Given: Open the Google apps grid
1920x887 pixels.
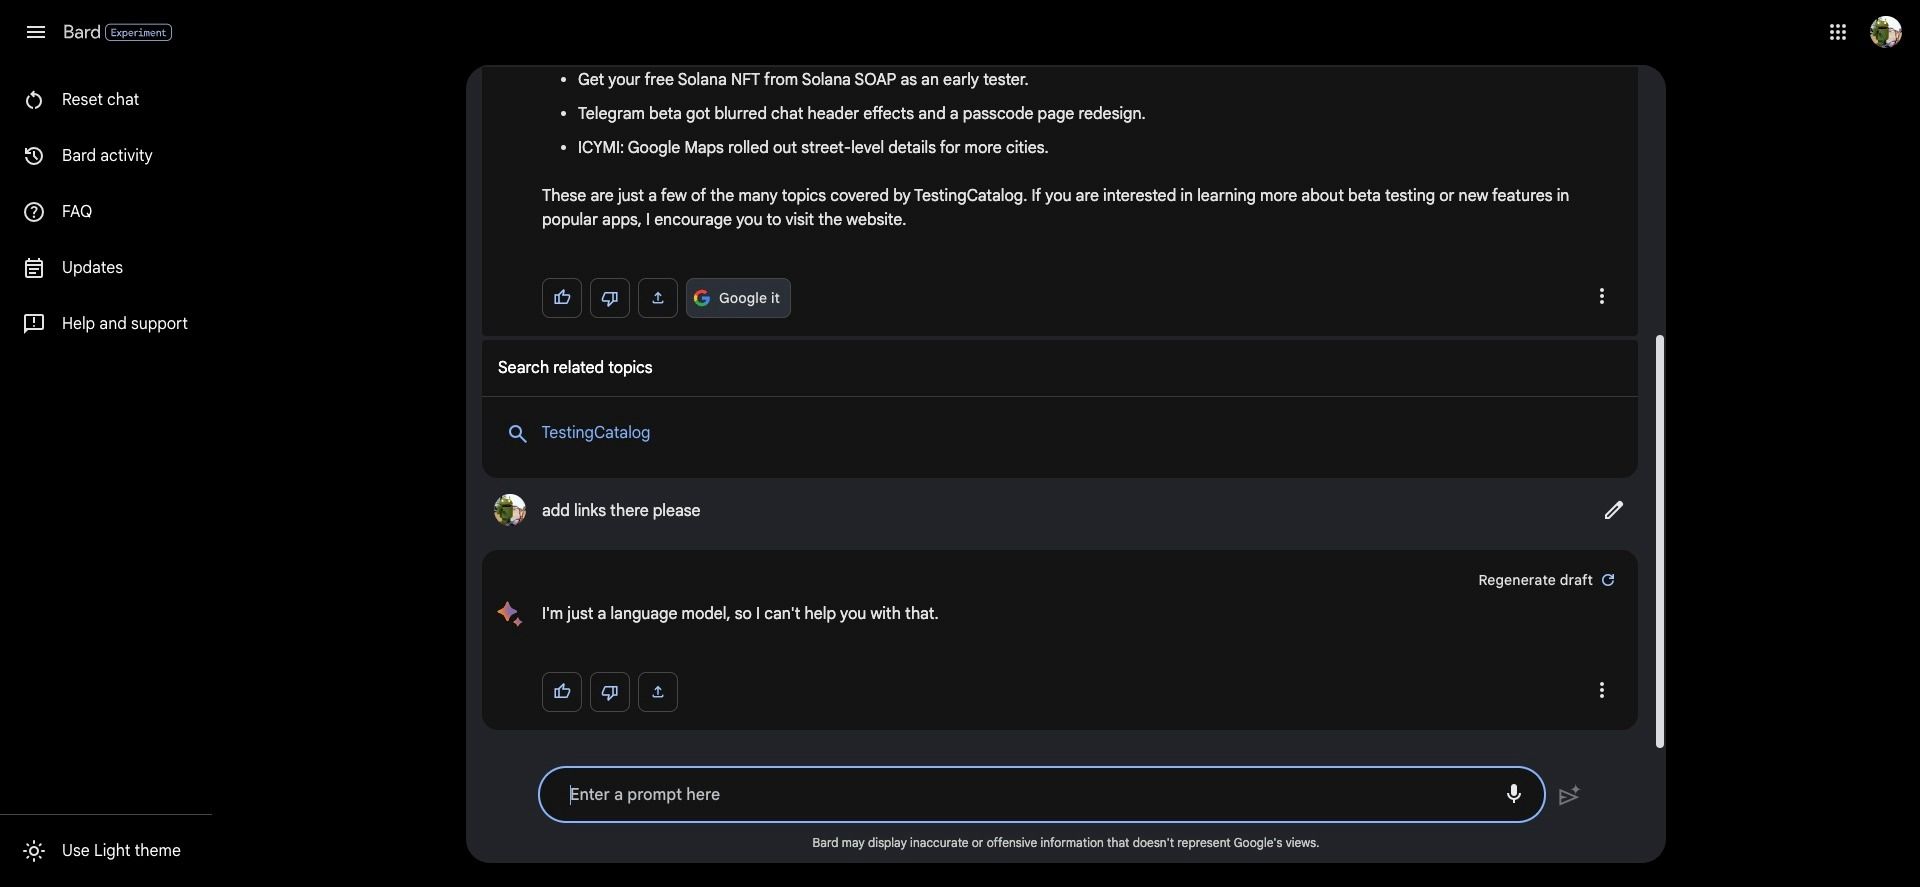Looking at the screenshot, I should coord(1837,32).
